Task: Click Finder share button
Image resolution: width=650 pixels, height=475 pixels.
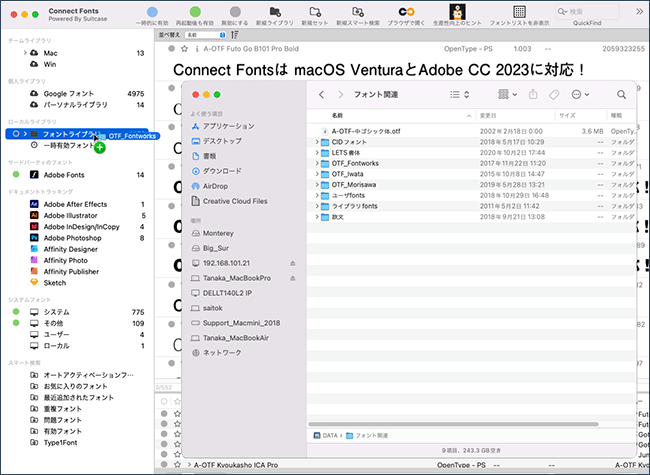Action: [x=533, y=95]
